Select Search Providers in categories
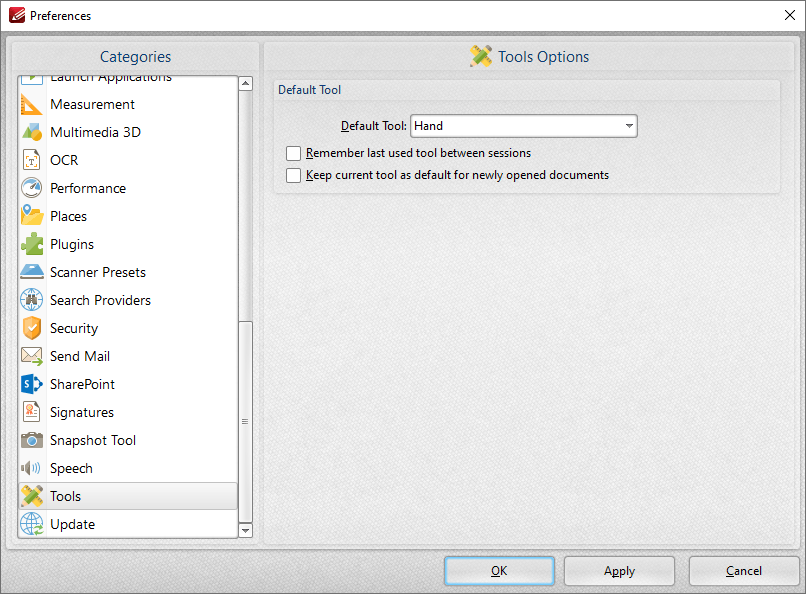This screenshot has height=594, width=806. point(128,300)
